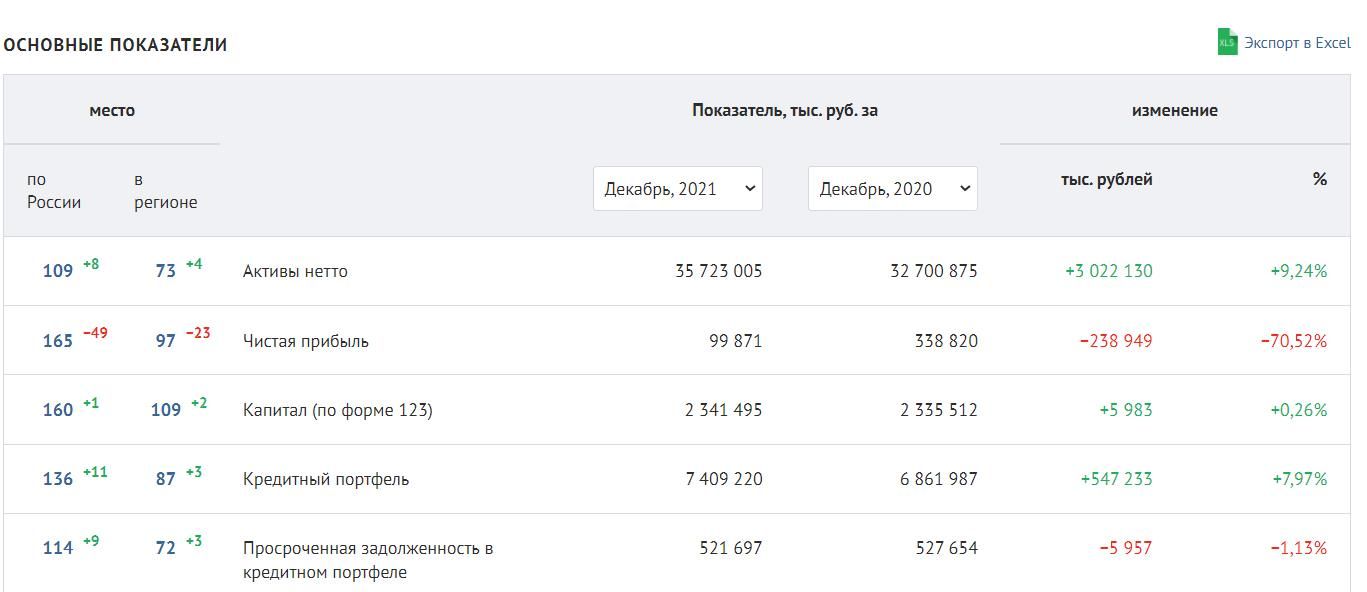Screen dimensions: 1367x592
Task: Click Russia rank 165 for Чистая прибыль
Action: tap(58, 341)
